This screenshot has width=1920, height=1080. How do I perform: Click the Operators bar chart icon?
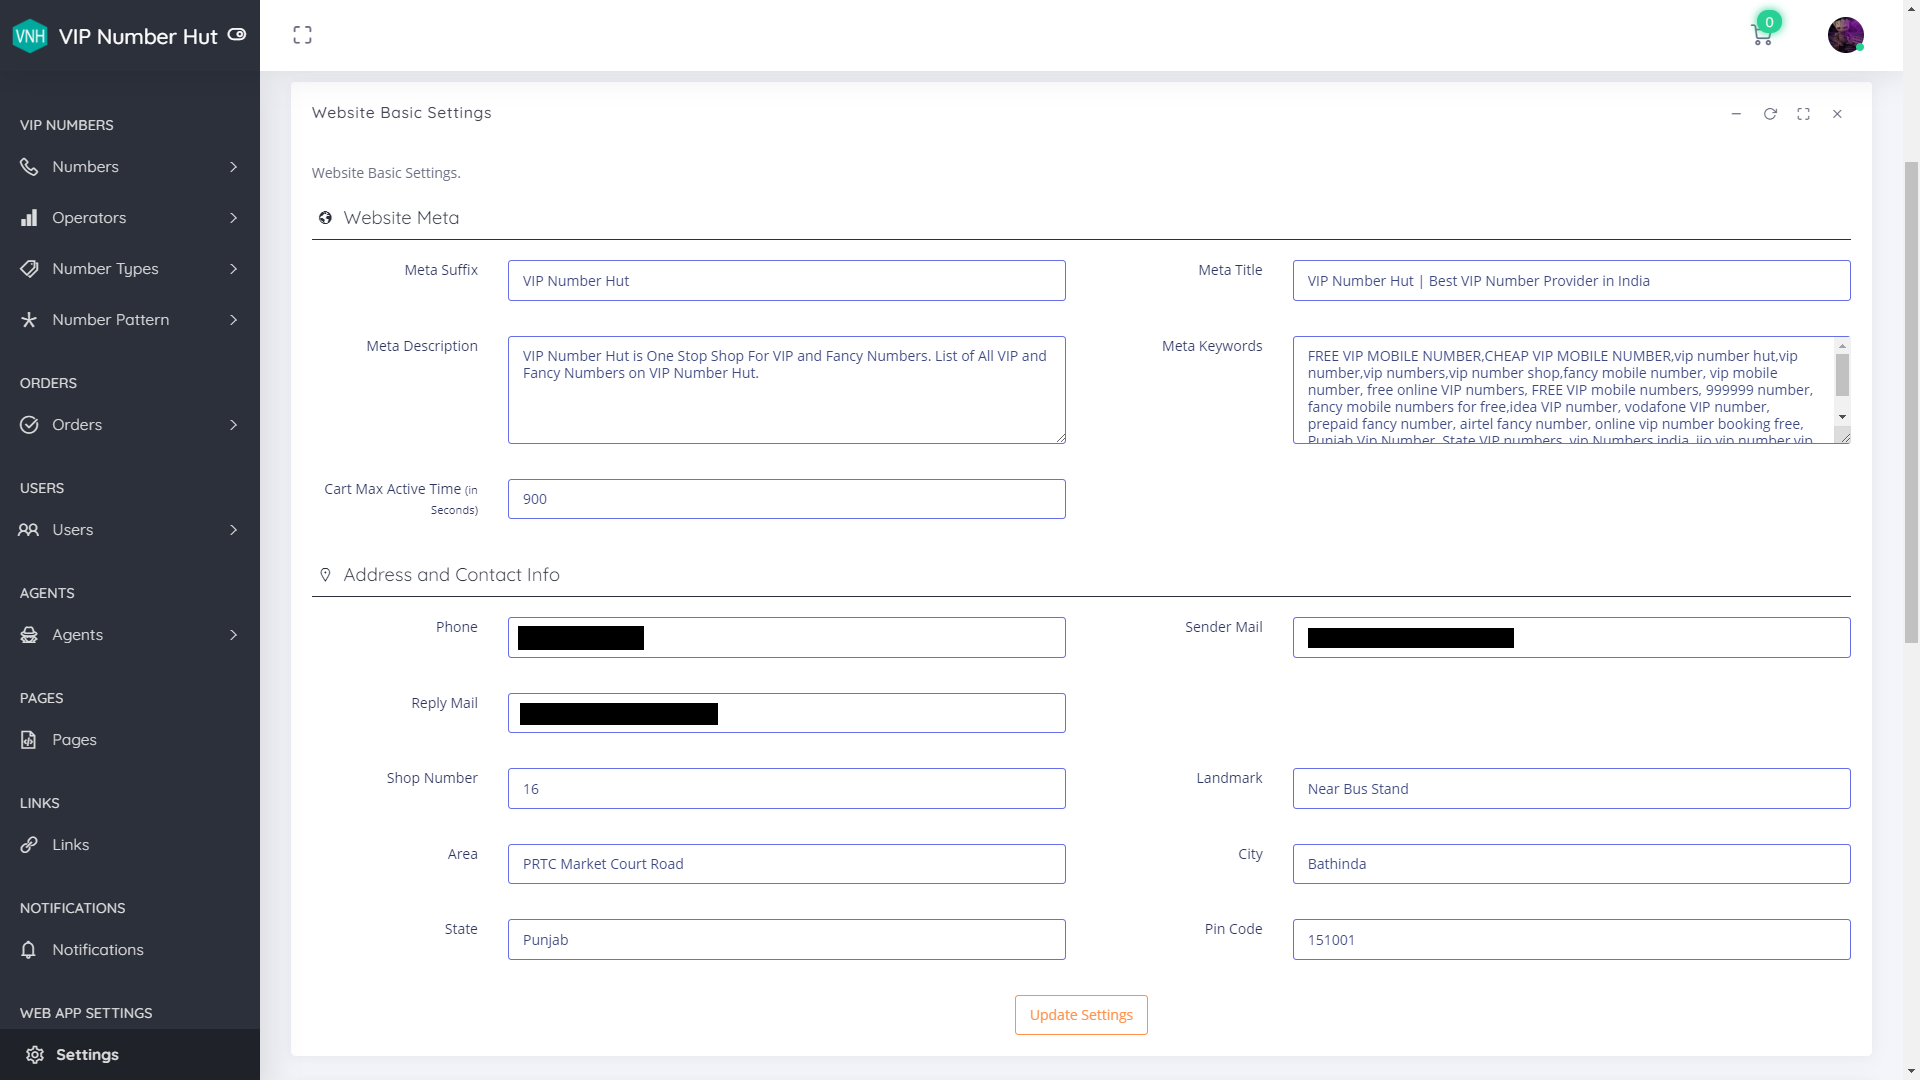29,218
